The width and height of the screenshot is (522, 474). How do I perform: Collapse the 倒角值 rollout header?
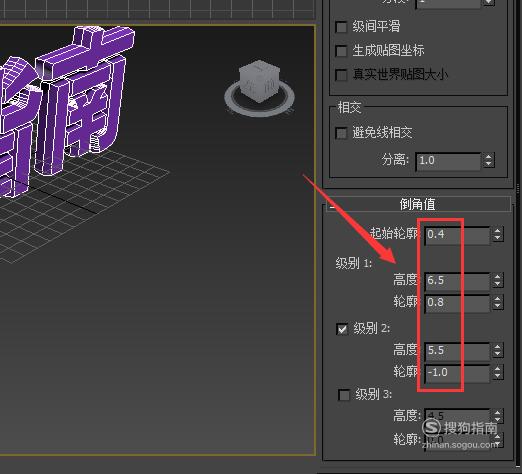(418, 204)
